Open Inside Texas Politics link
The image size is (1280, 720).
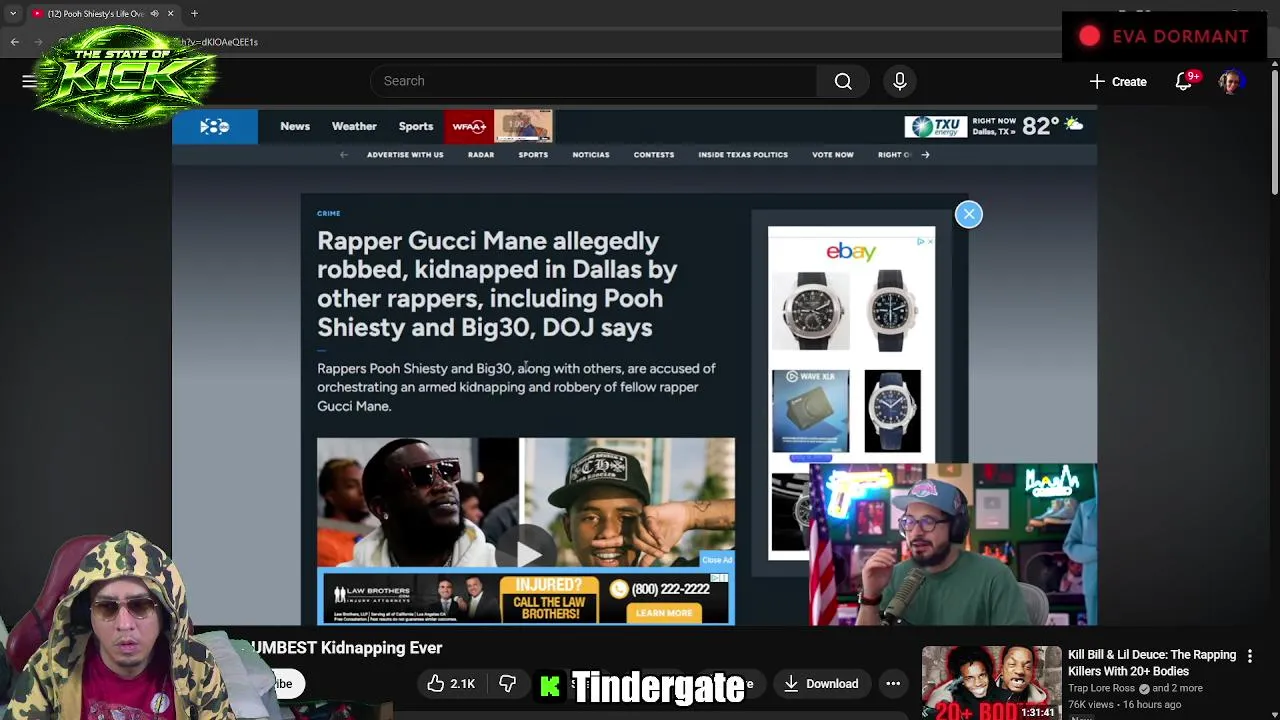point(743,155)
